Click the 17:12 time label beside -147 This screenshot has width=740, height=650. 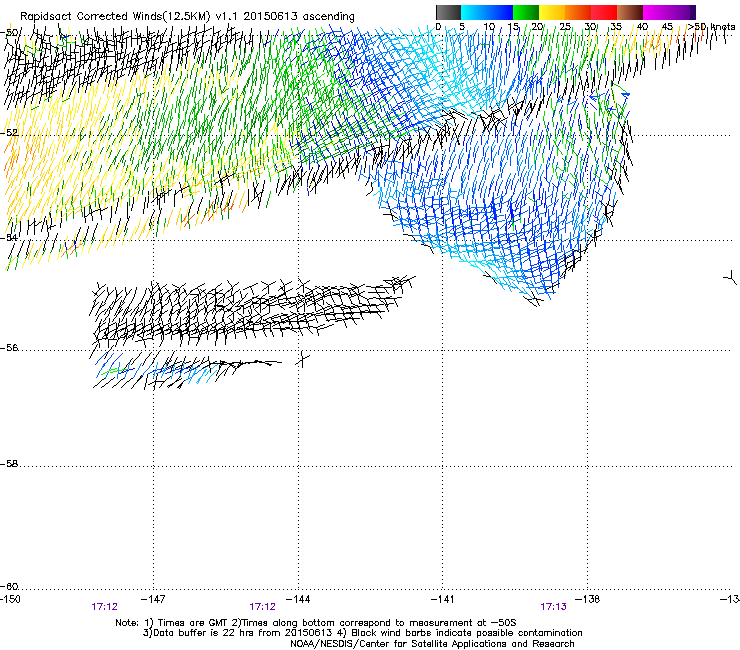pyautogui.click(x=104, y=607)
